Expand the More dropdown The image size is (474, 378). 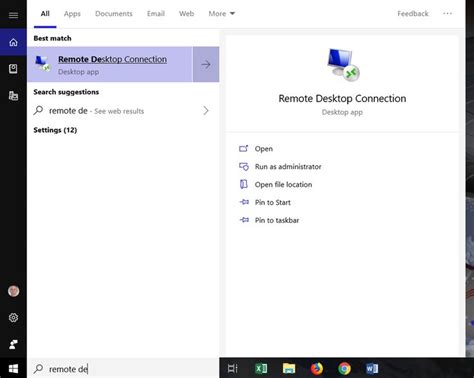tap(222, 14)
